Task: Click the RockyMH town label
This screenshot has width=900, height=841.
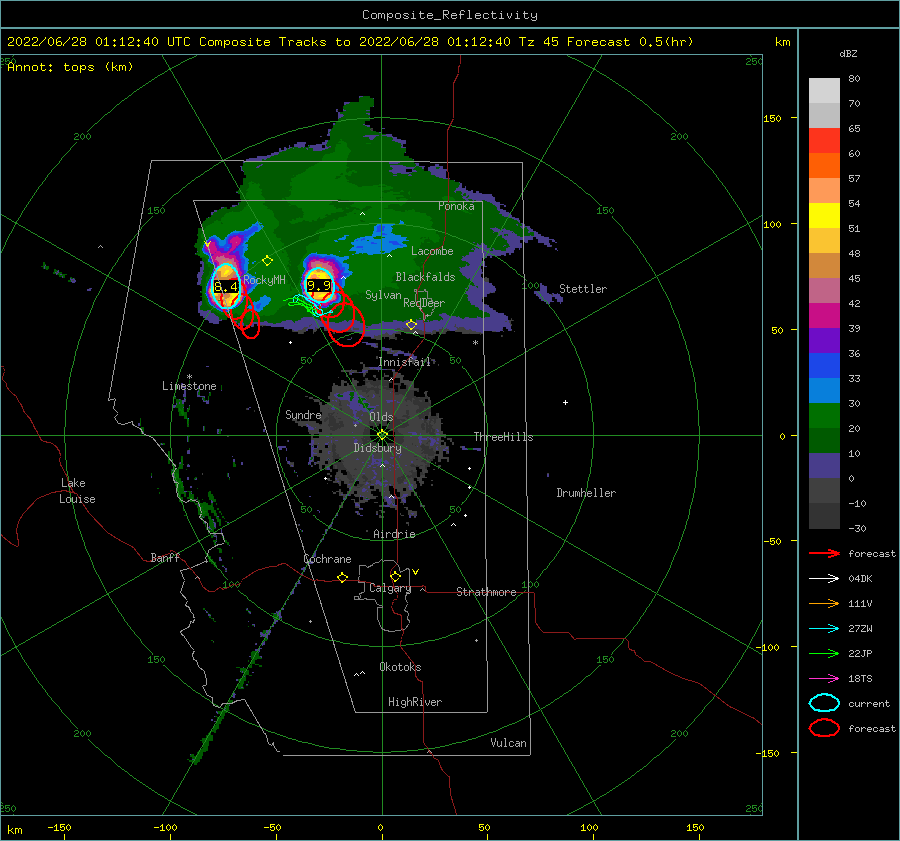Action: click(264, 280)
